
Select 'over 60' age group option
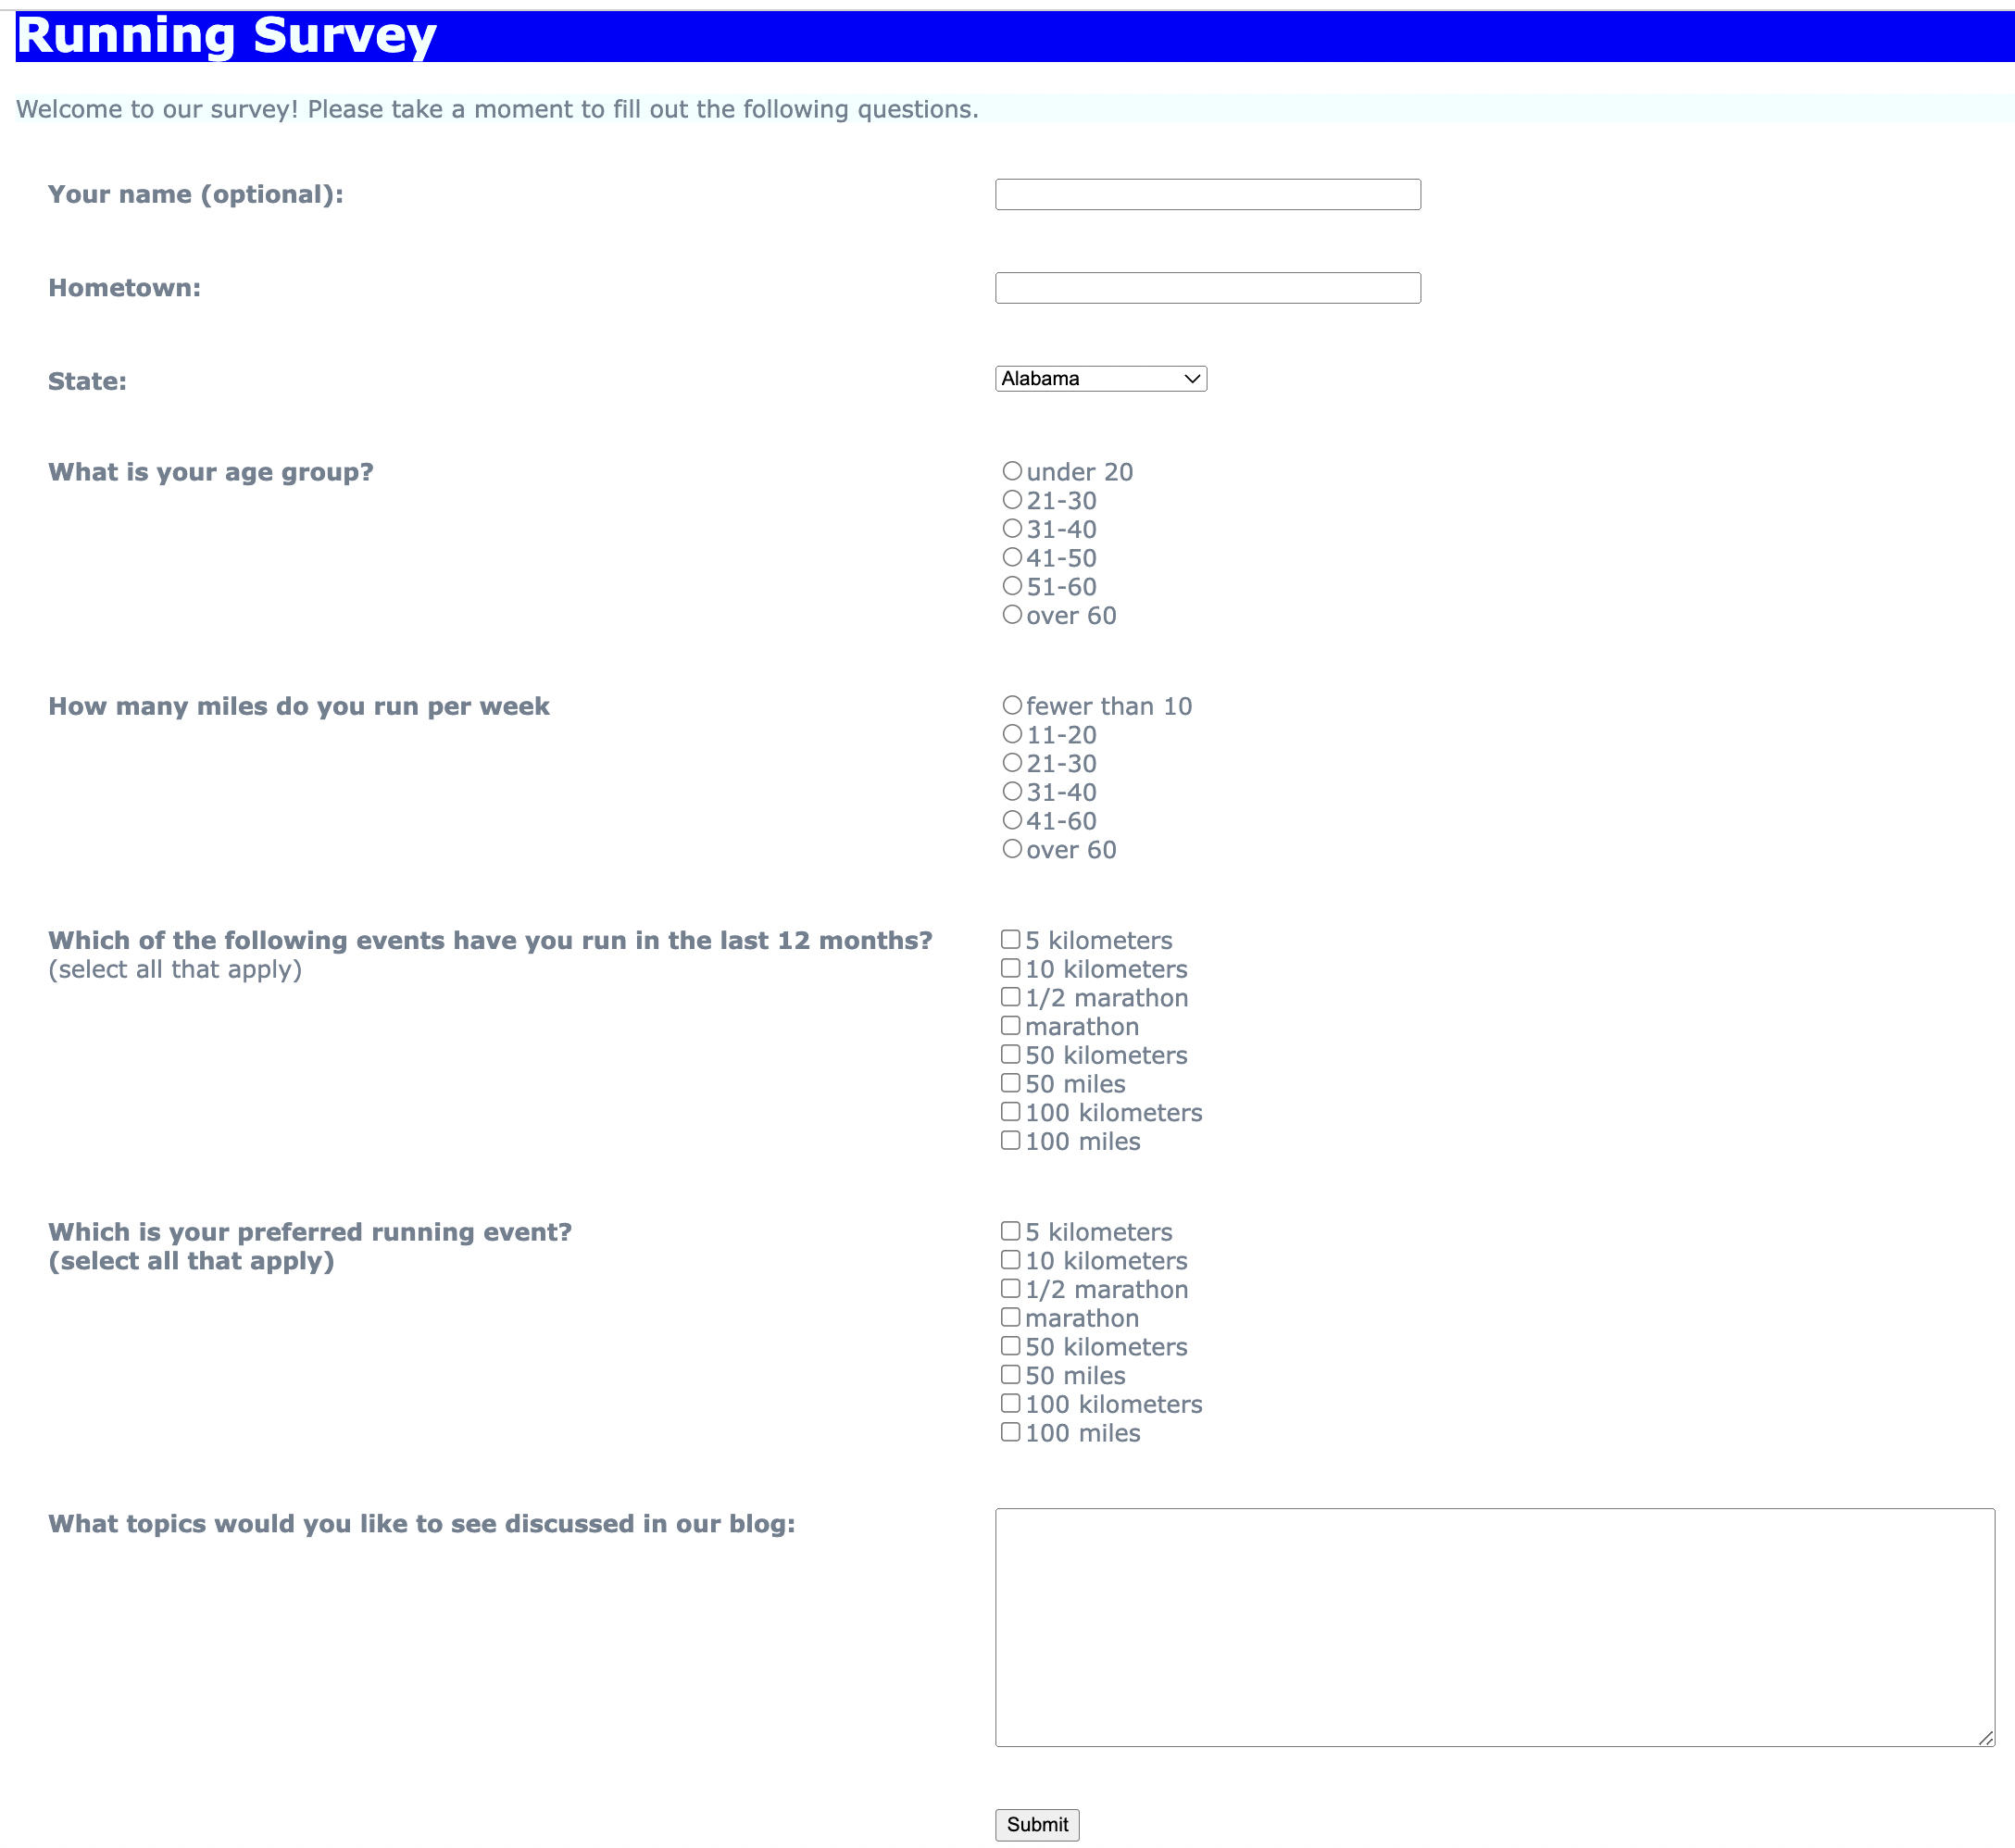click(1009, 614)
